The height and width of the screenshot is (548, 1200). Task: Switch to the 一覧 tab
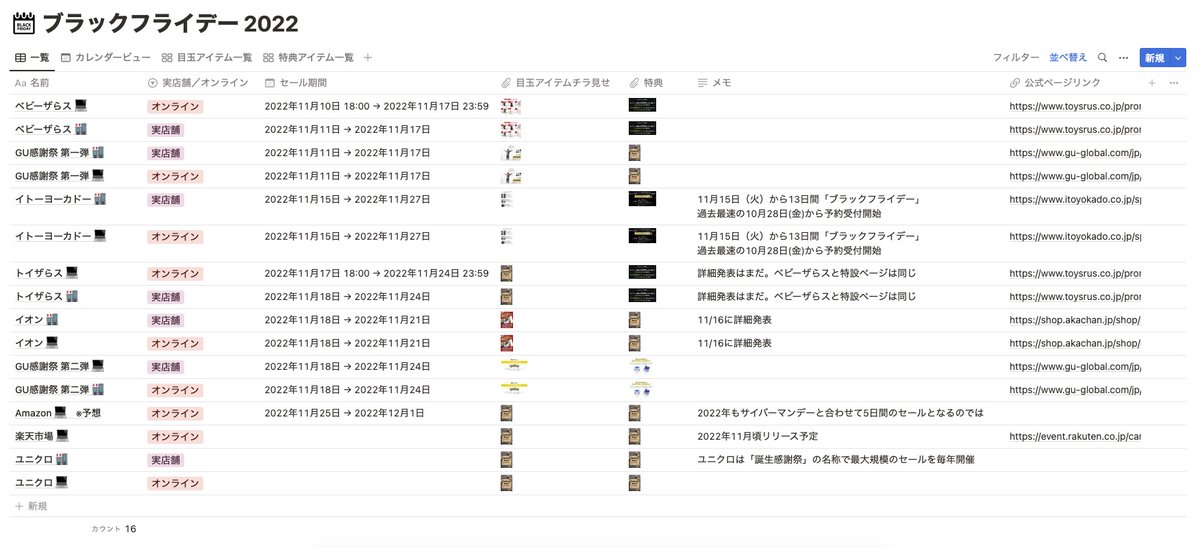[x=32, y=58]
